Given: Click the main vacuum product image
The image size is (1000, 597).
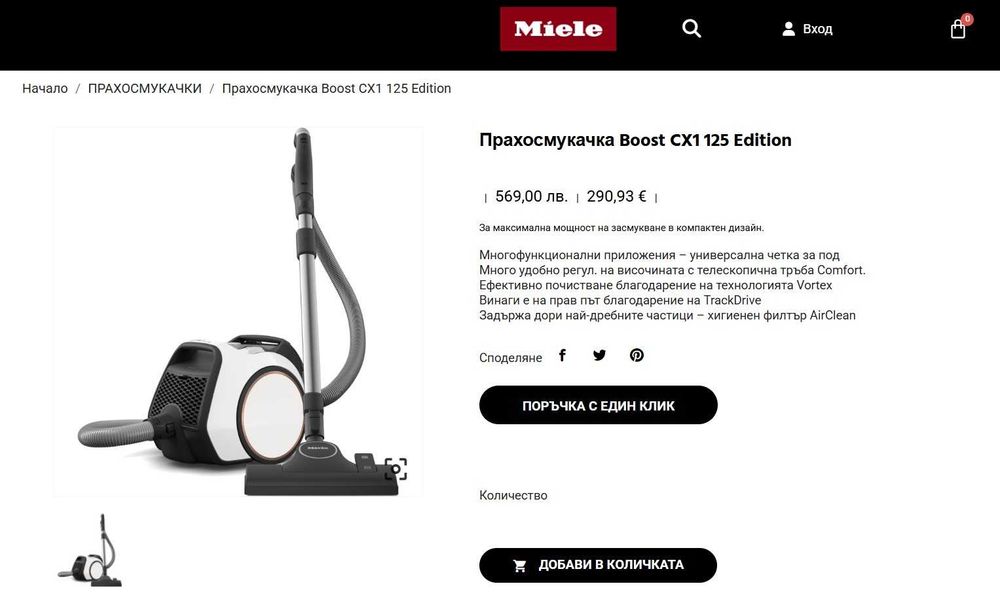Looking at the screenshot, I should tap(238, 312).
